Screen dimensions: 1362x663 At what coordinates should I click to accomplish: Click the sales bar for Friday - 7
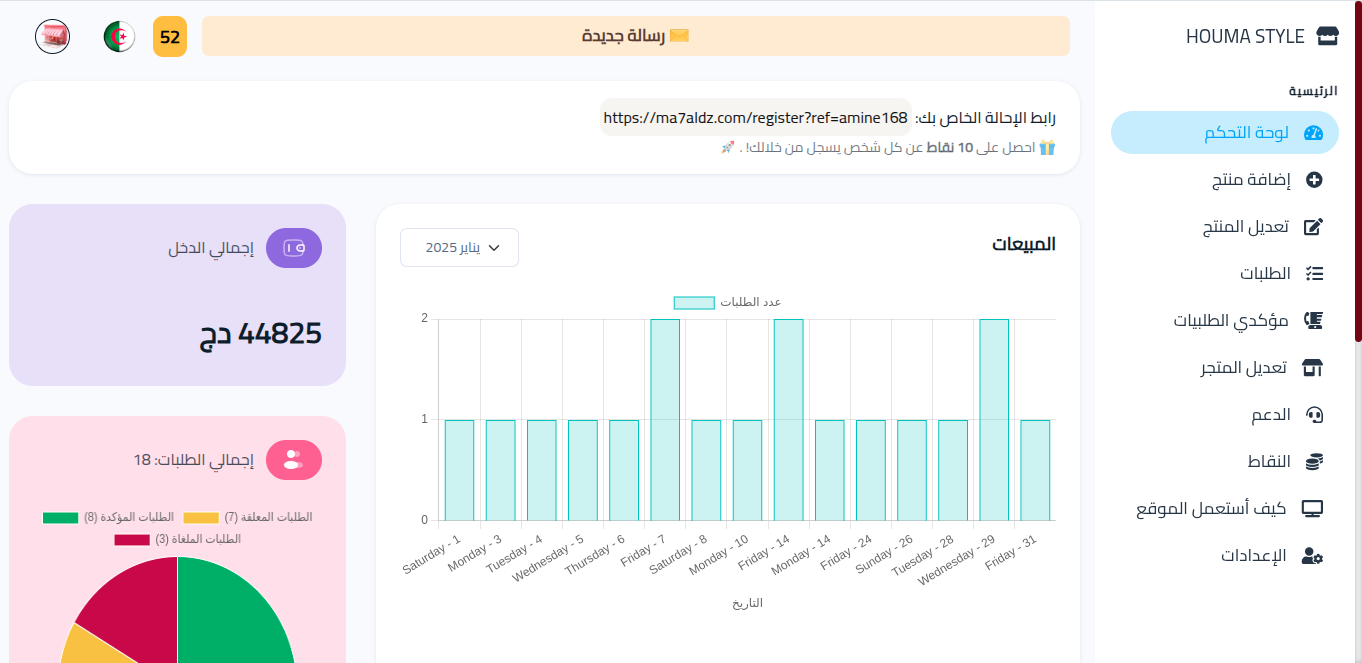pyautogui.click(x=665, y=420)
